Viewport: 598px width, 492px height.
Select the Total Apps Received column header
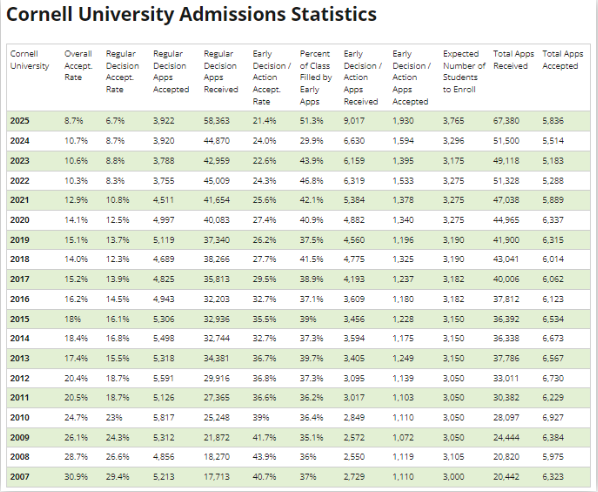pos(513,59)
